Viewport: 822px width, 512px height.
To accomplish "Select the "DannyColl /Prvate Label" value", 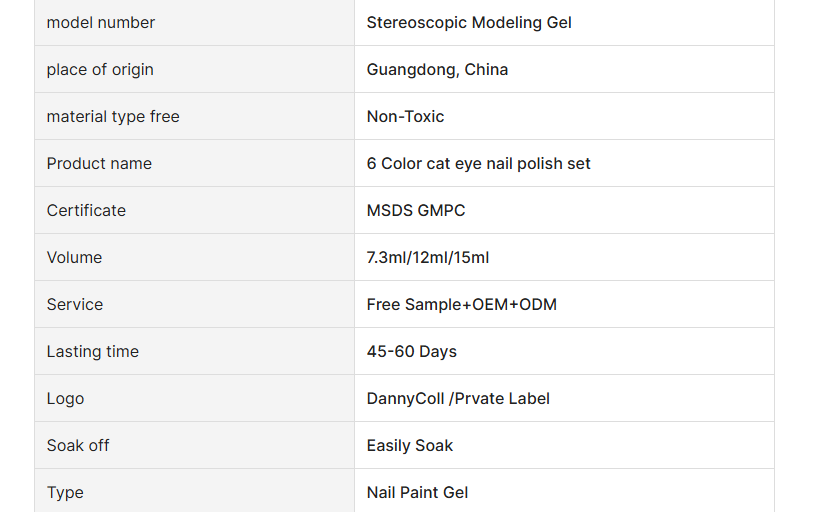I will 458,398.
